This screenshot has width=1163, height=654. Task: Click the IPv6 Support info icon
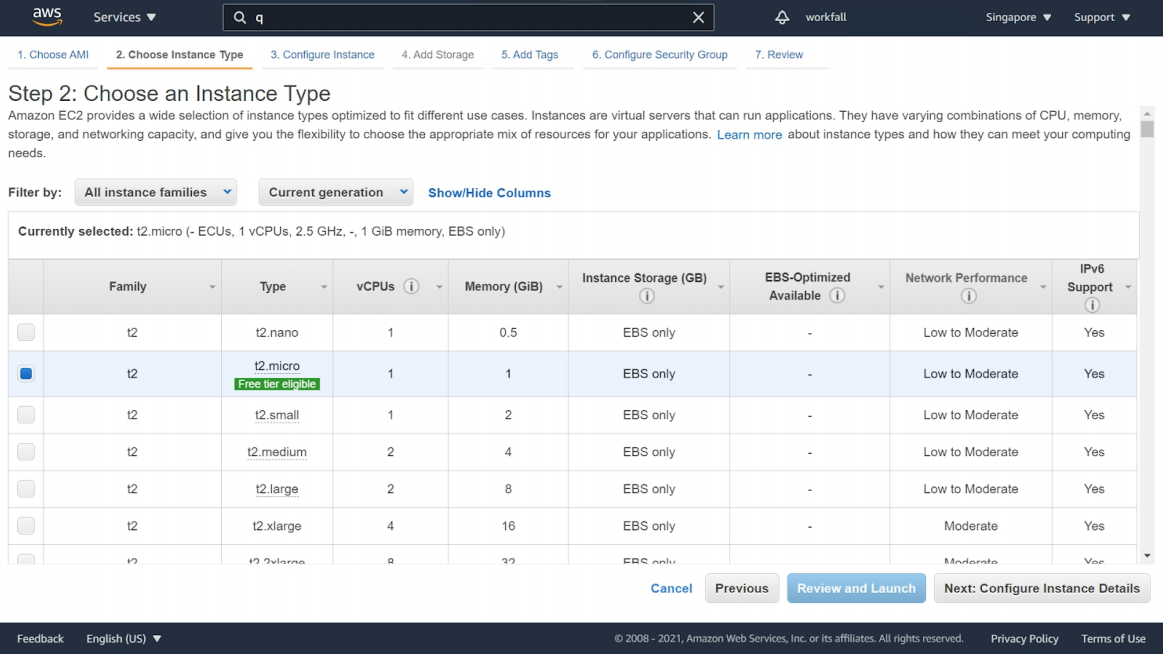pos(1092,305)
